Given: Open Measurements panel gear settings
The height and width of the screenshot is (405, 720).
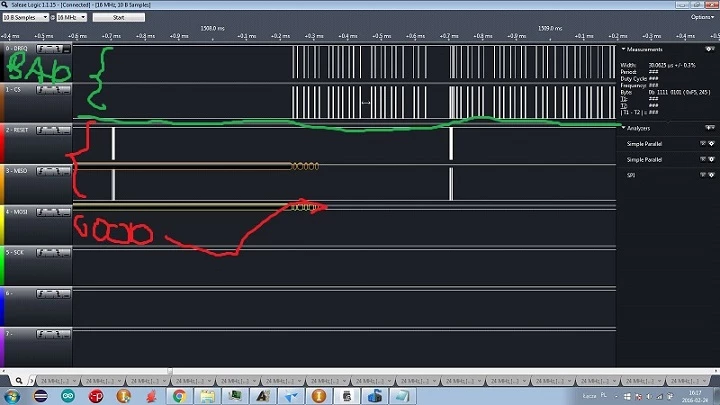Looking at the screenshot, I should tap(712, 49).
